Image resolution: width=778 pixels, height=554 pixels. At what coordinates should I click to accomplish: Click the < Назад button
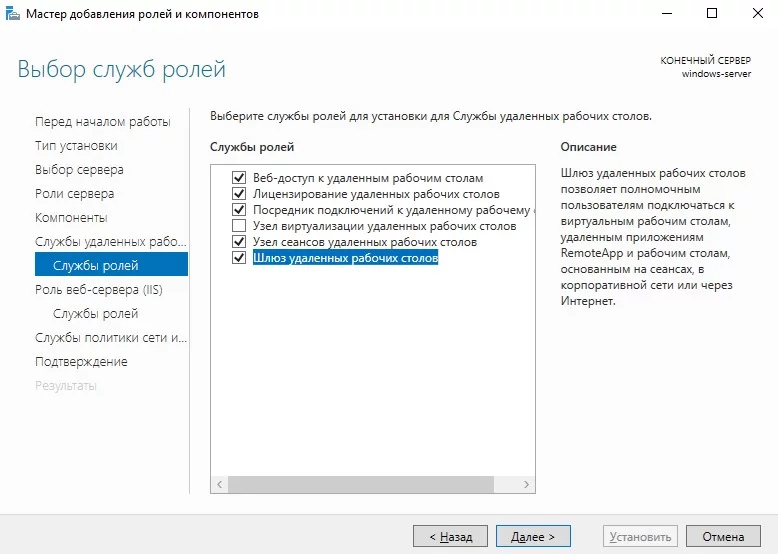click(x=450, y=537)
